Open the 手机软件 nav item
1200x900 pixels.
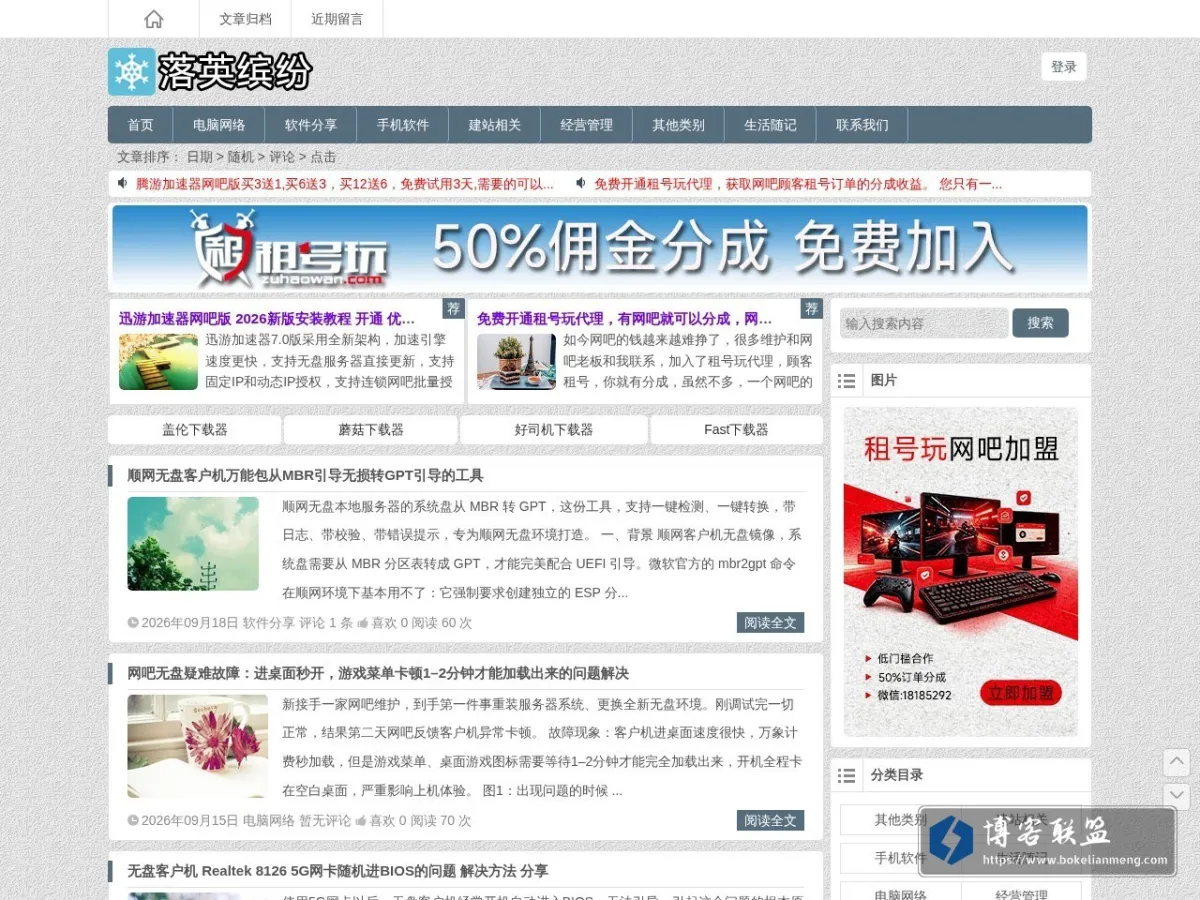click(403, 125)
